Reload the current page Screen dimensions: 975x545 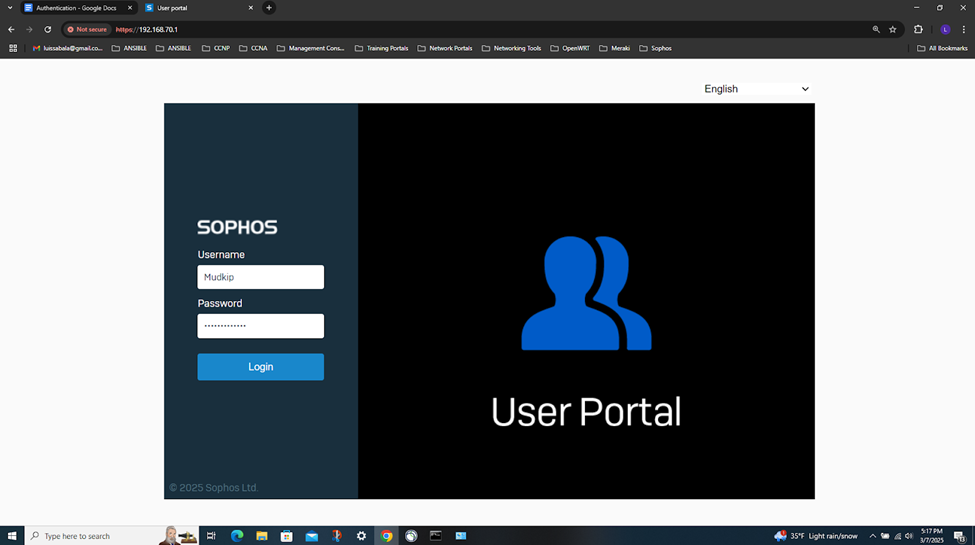coord(47,29)
